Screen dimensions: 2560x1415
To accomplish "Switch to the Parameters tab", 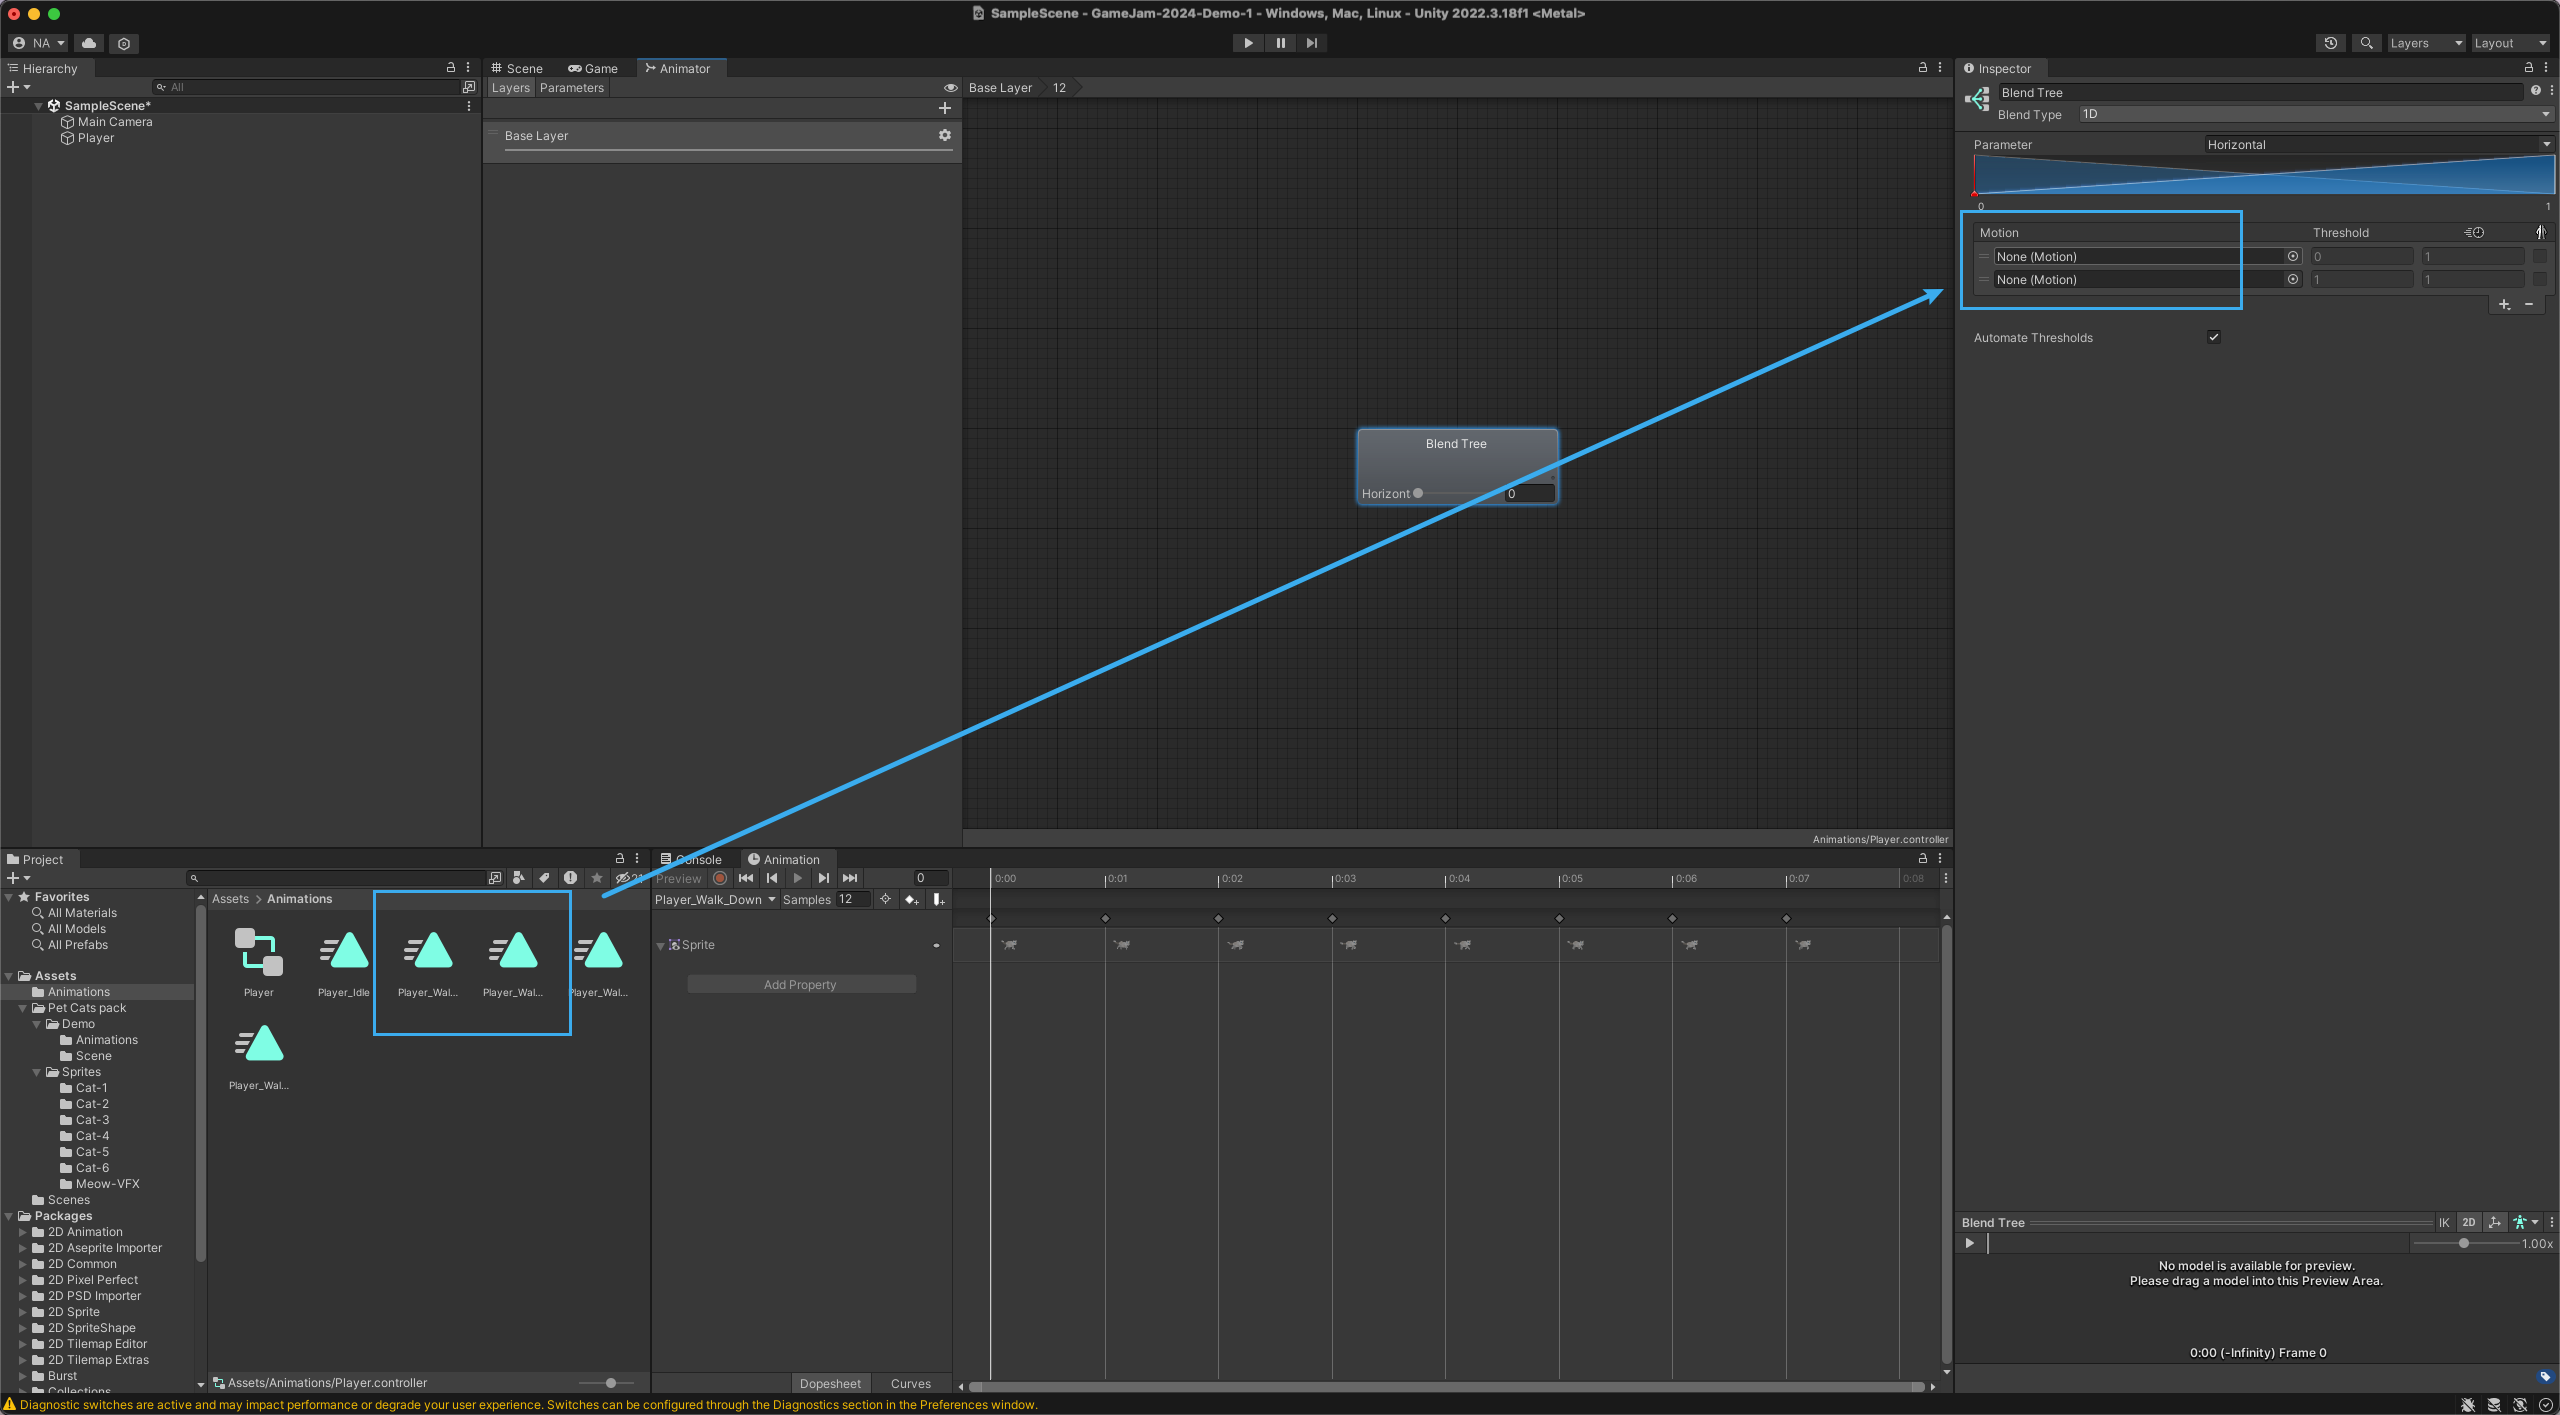I will coord(571,88).
